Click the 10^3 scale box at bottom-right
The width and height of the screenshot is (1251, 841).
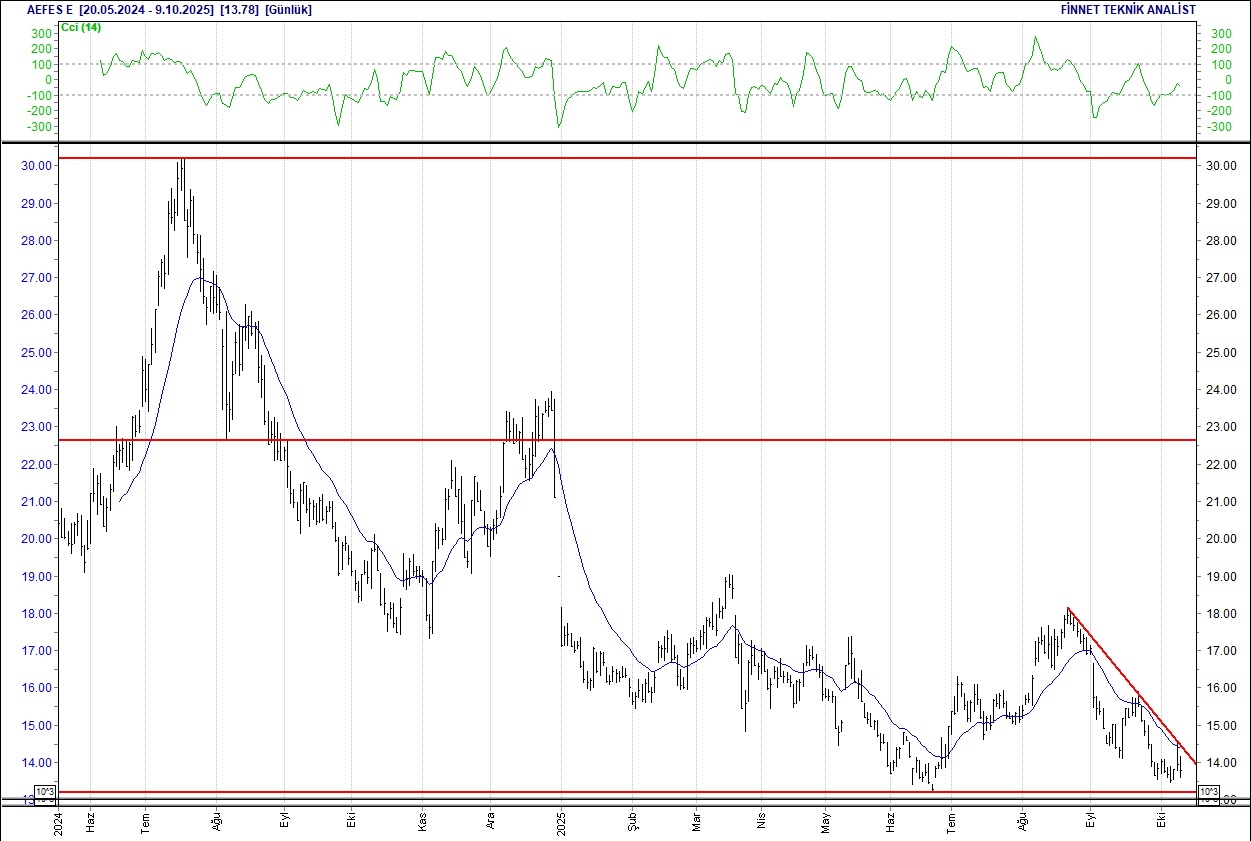point(1207,793)
